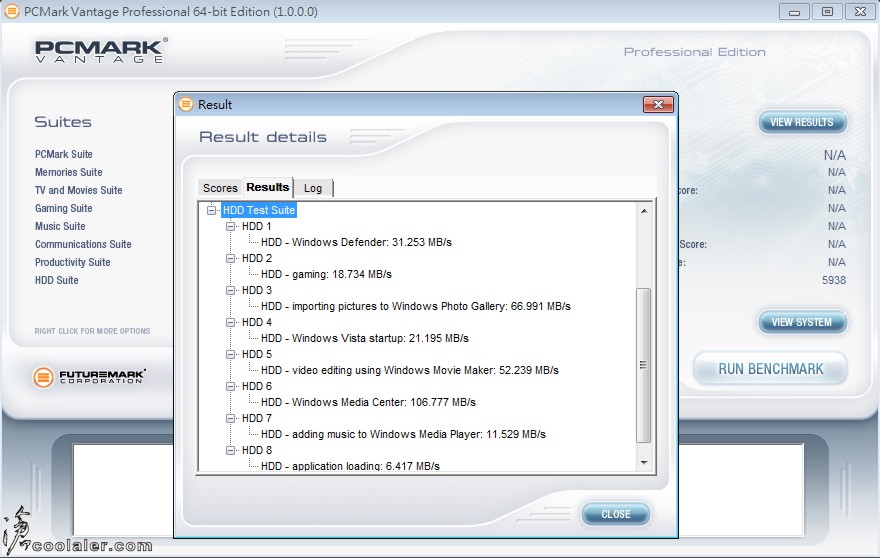Viewport: 880px width, 558px height.
Task: Select 'HDD - gaming: 18.734 MB/s' row
Action: click(326, 275)
